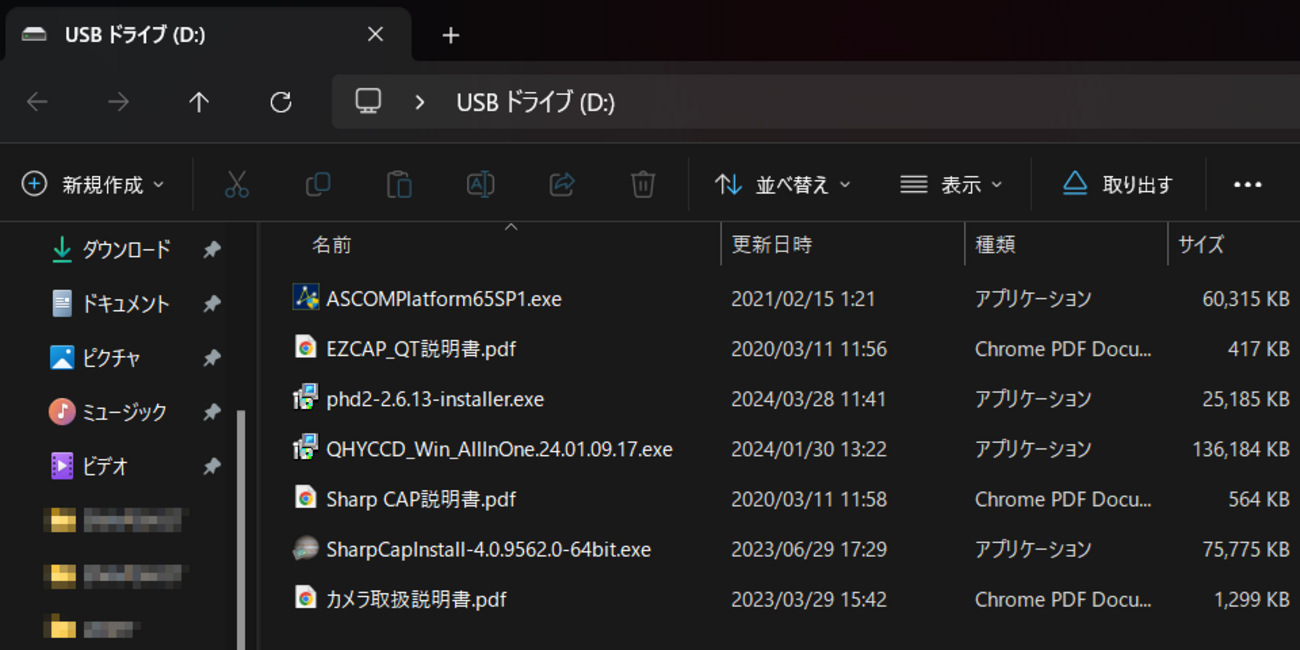The width and height of the screenshot is (1300, 650).
Task: Open the 表示 view dropdown
Action: [951, 185]
